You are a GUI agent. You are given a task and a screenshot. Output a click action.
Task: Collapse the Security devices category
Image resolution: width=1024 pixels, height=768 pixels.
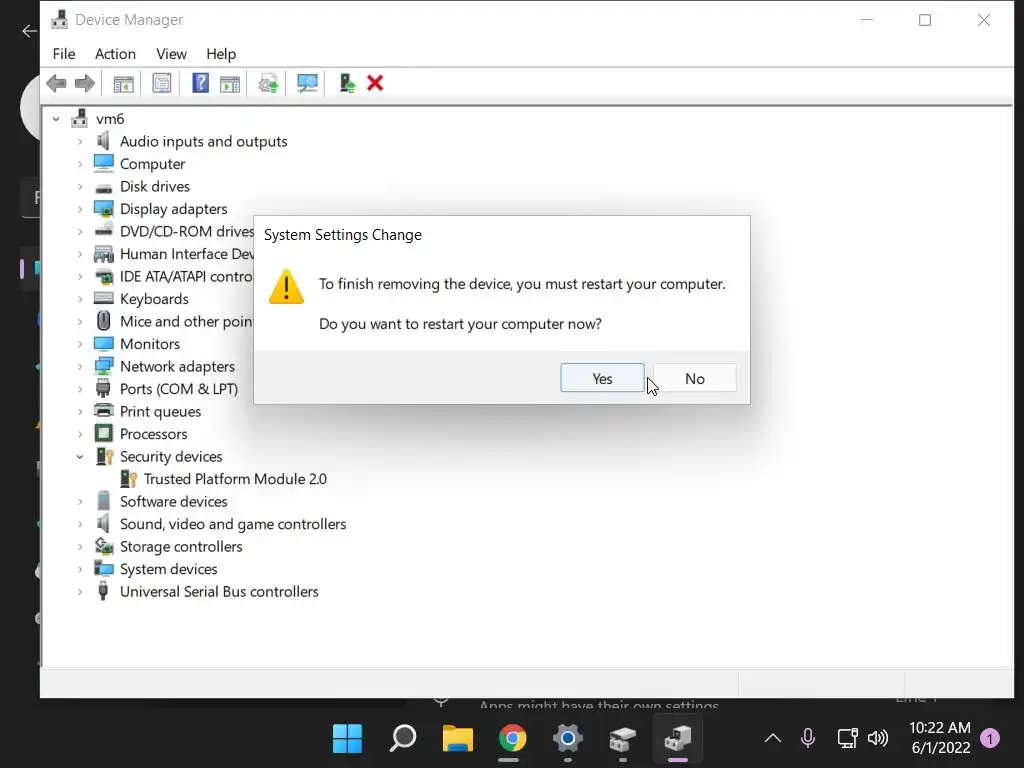tap(80, 456)
